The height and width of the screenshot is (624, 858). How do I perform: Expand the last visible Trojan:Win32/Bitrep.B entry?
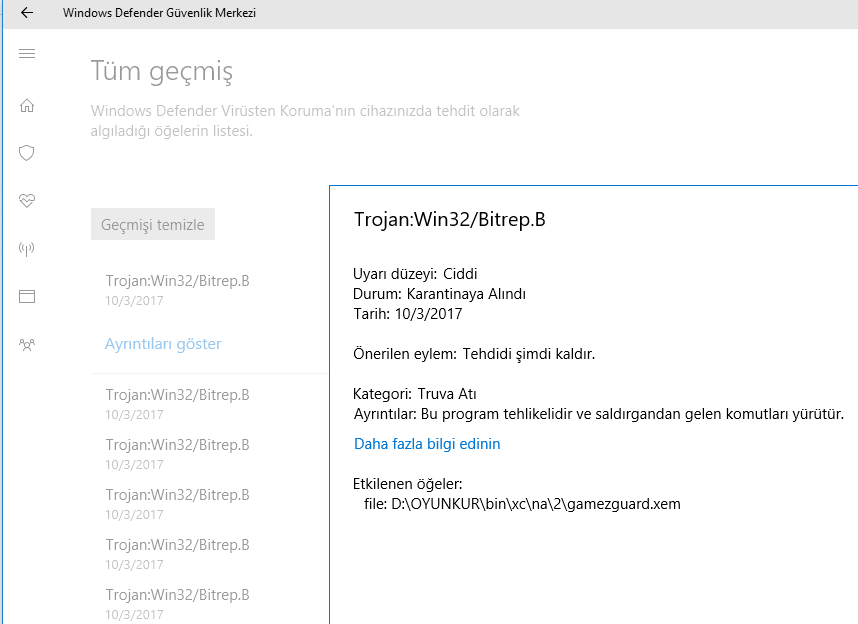(x=177, y=604)
